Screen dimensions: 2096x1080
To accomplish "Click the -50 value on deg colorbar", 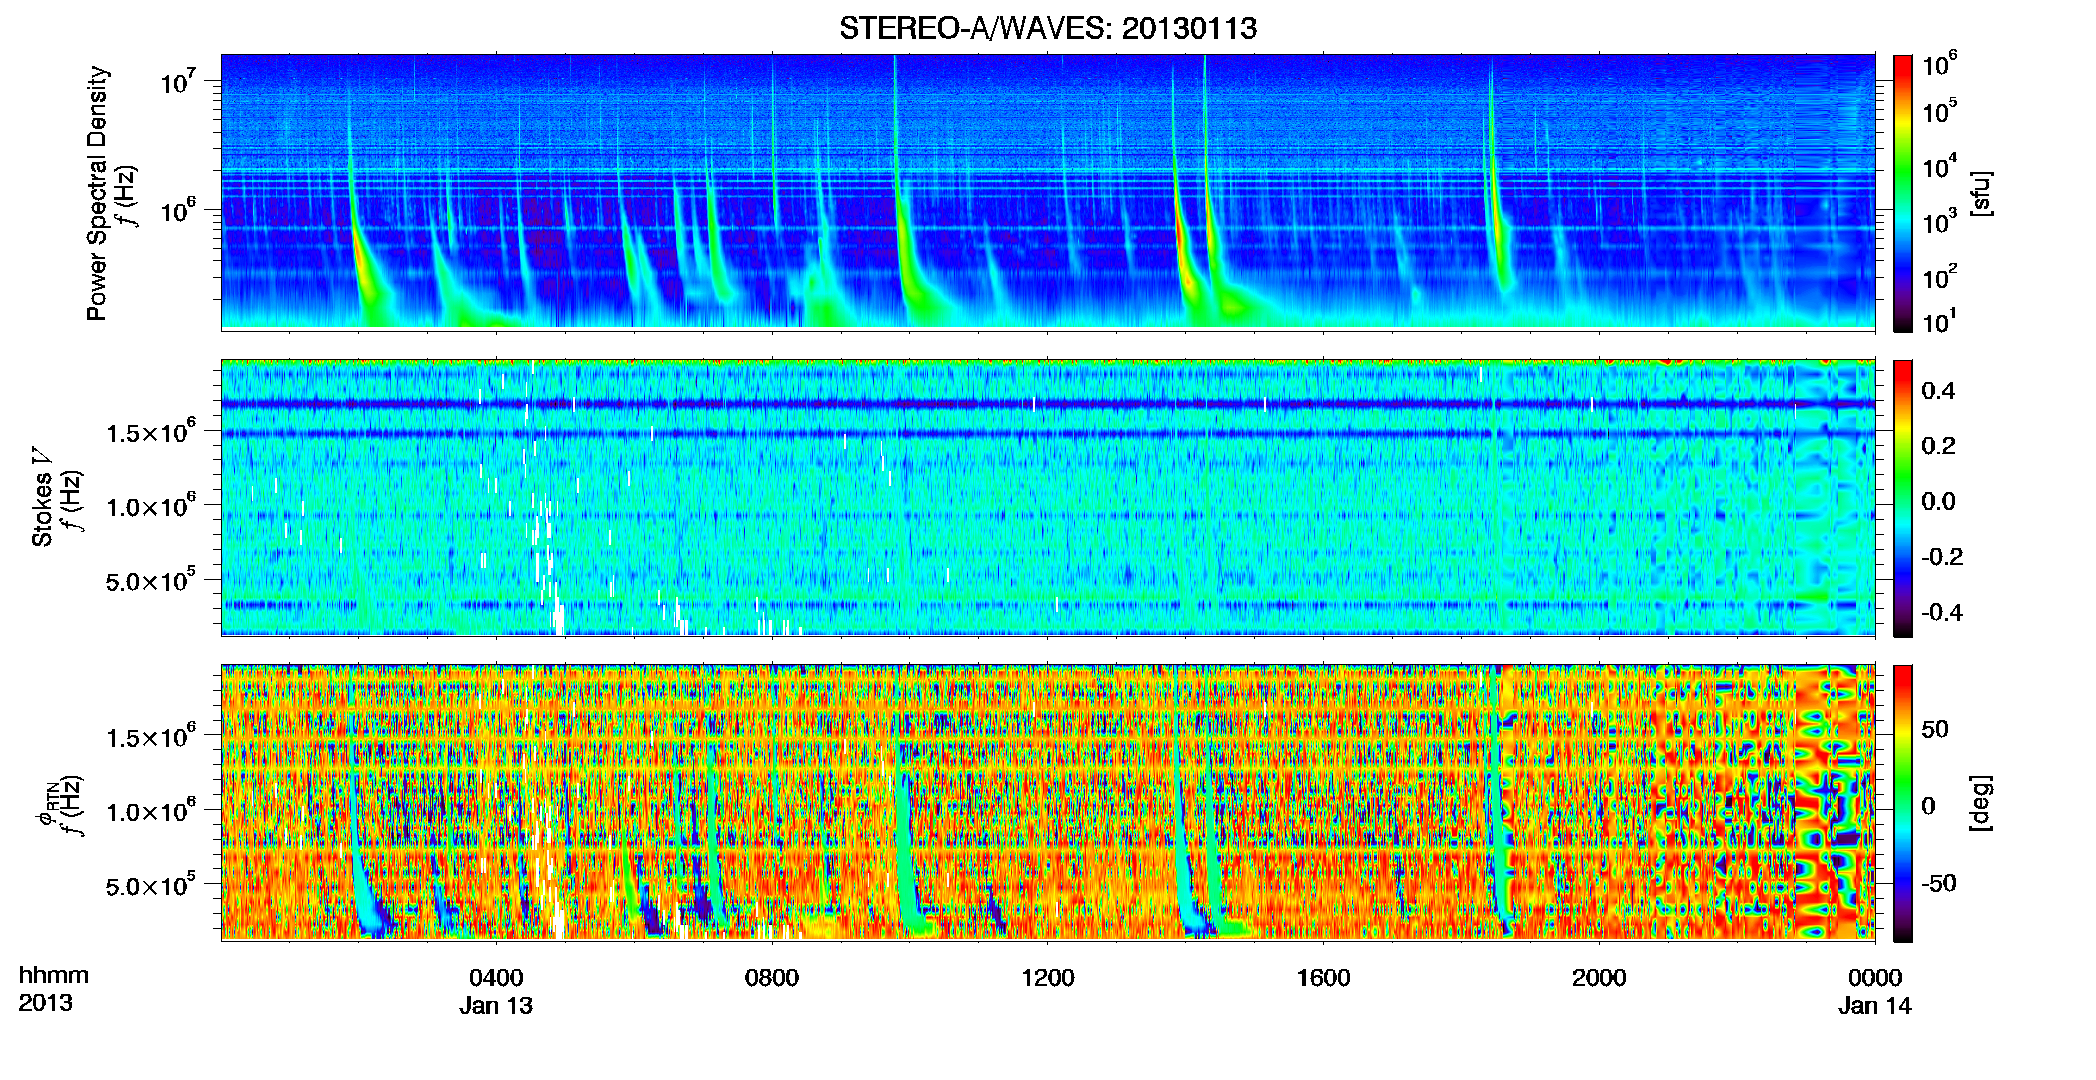I will pyautogui.click(x=1938, y=884).
